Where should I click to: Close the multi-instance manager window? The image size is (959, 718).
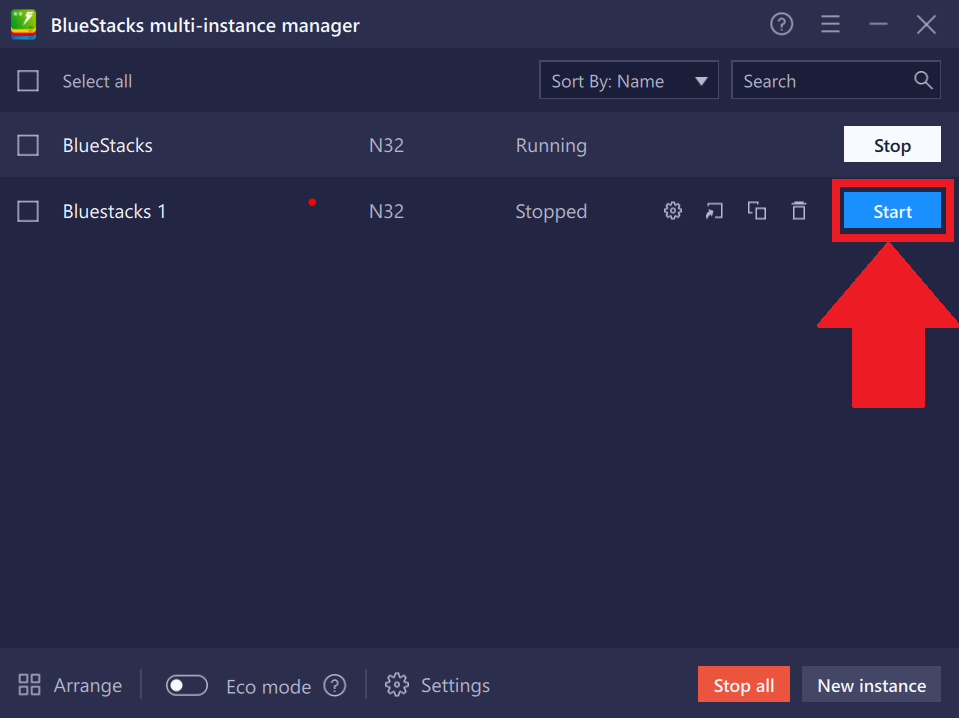point(926,24)
